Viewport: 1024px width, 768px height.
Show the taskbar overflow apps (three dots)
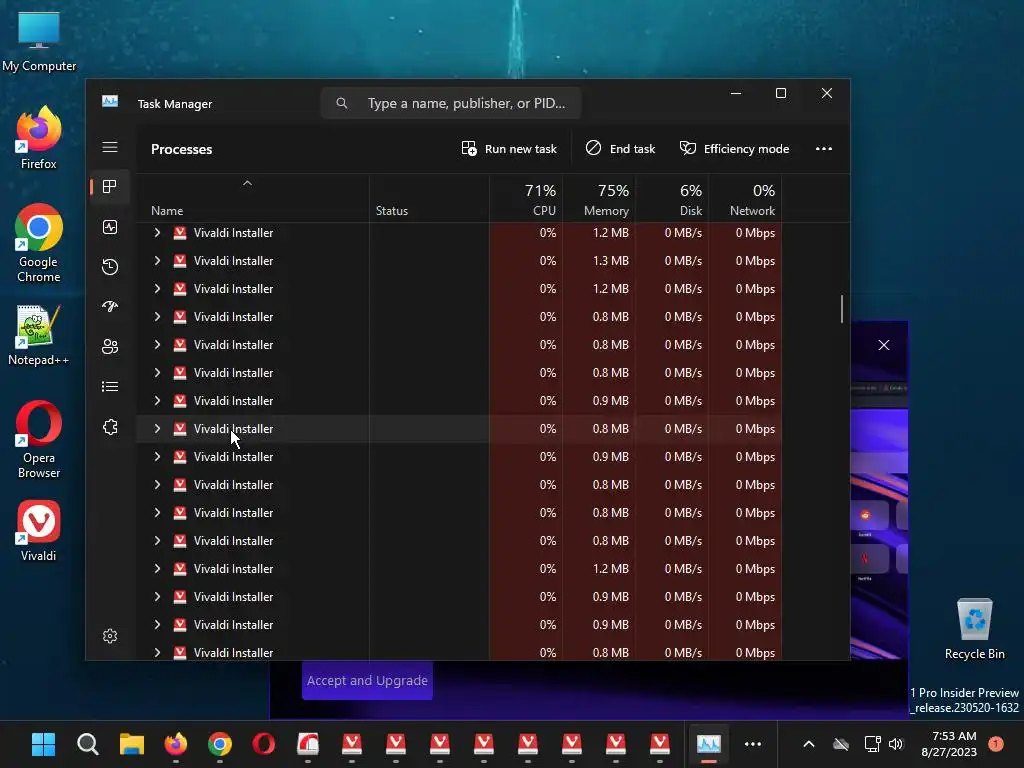pos(753,744)
